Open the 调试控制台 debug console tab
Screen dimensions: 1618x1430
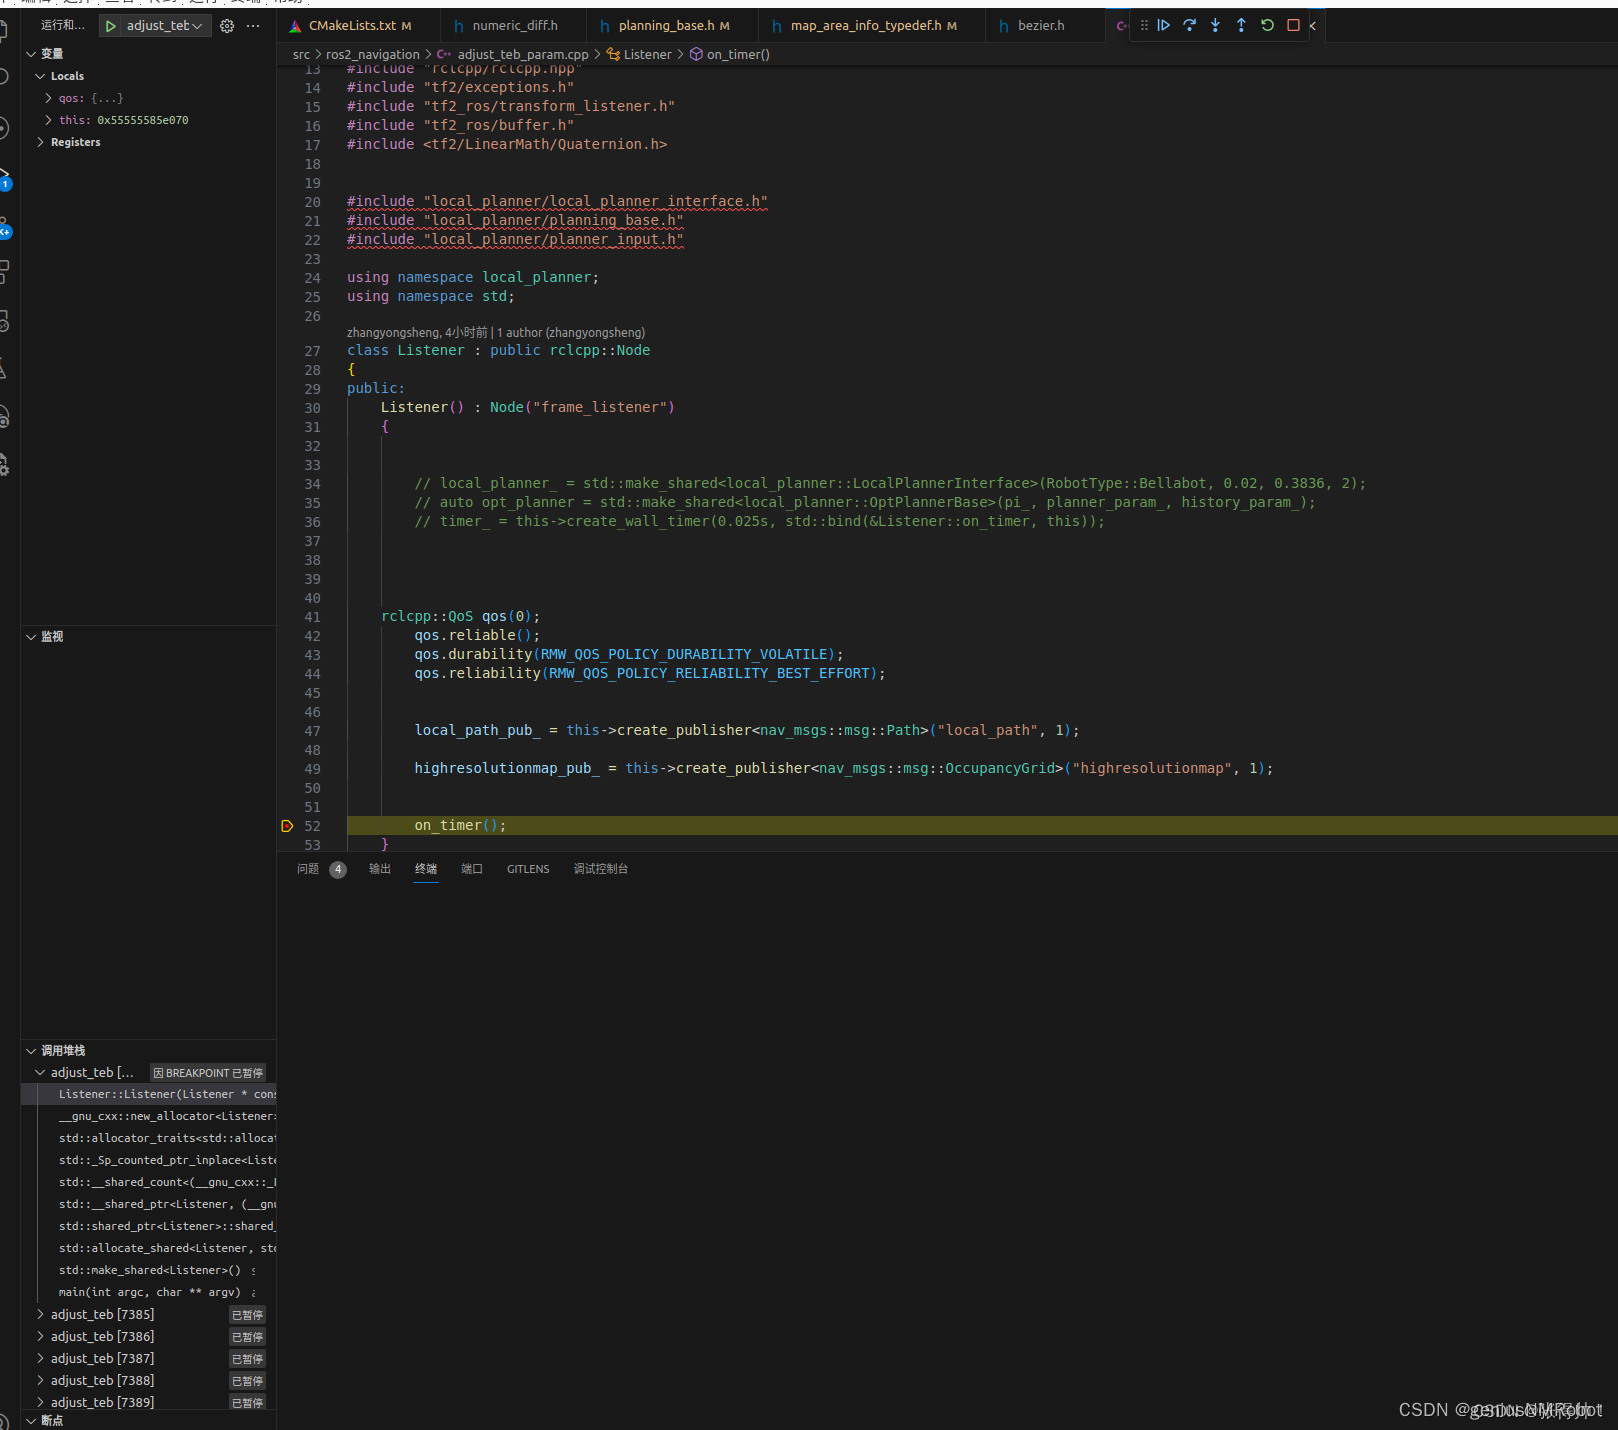click(601, 869)
